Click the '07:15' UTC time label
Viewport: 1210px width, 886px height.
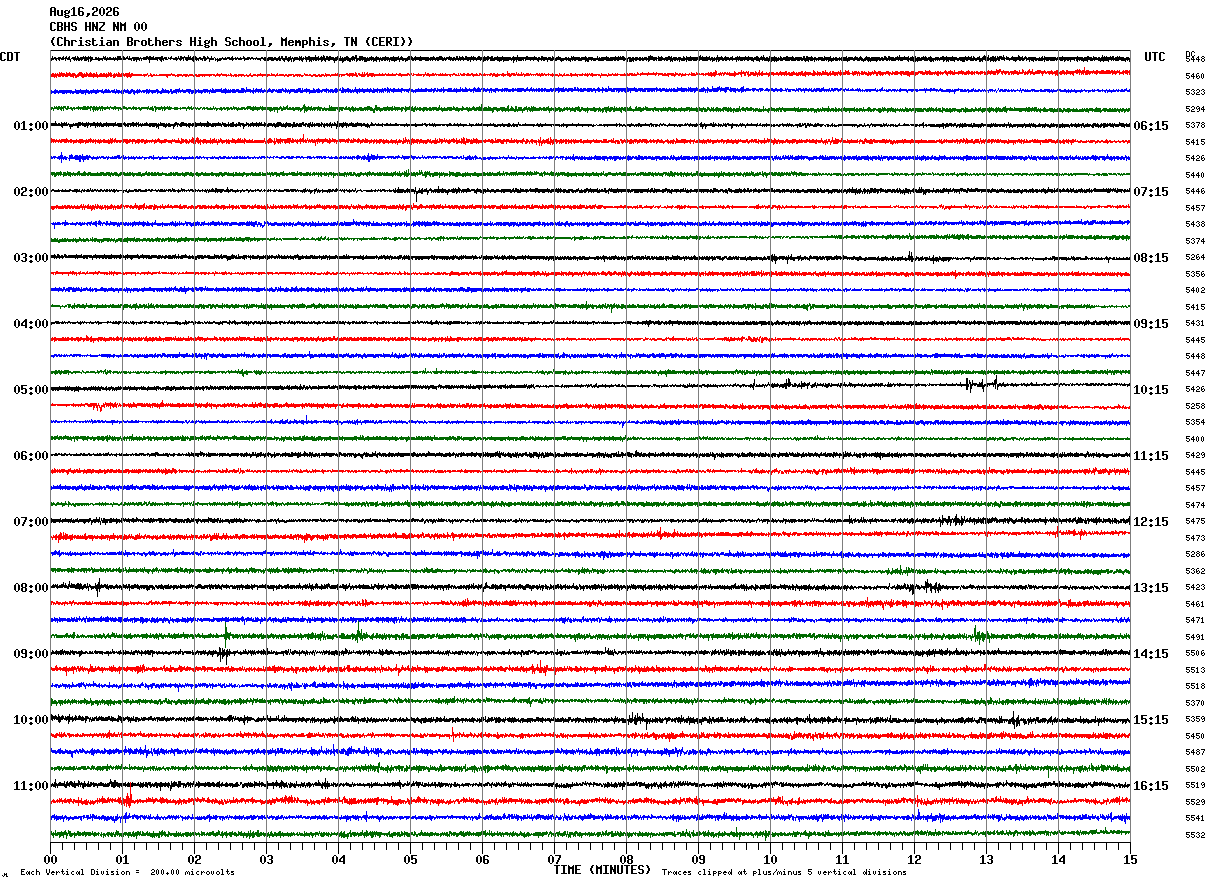1151,192
